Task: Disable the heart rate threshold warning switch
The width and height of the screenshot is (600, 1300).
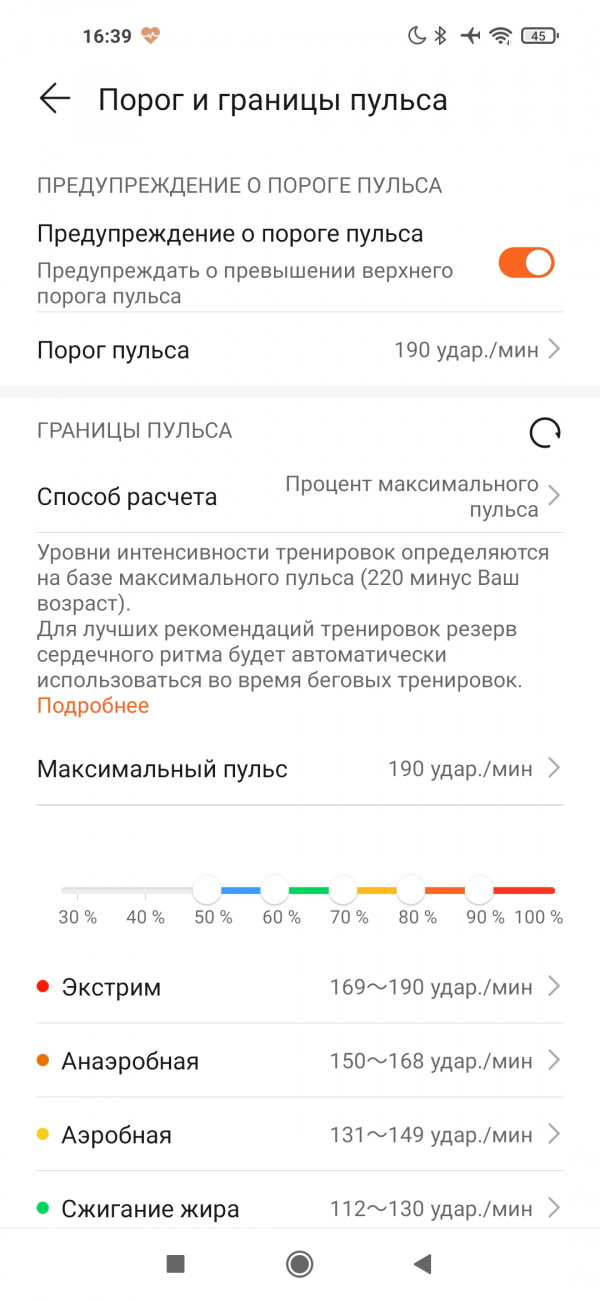Action: pos(526,263)
